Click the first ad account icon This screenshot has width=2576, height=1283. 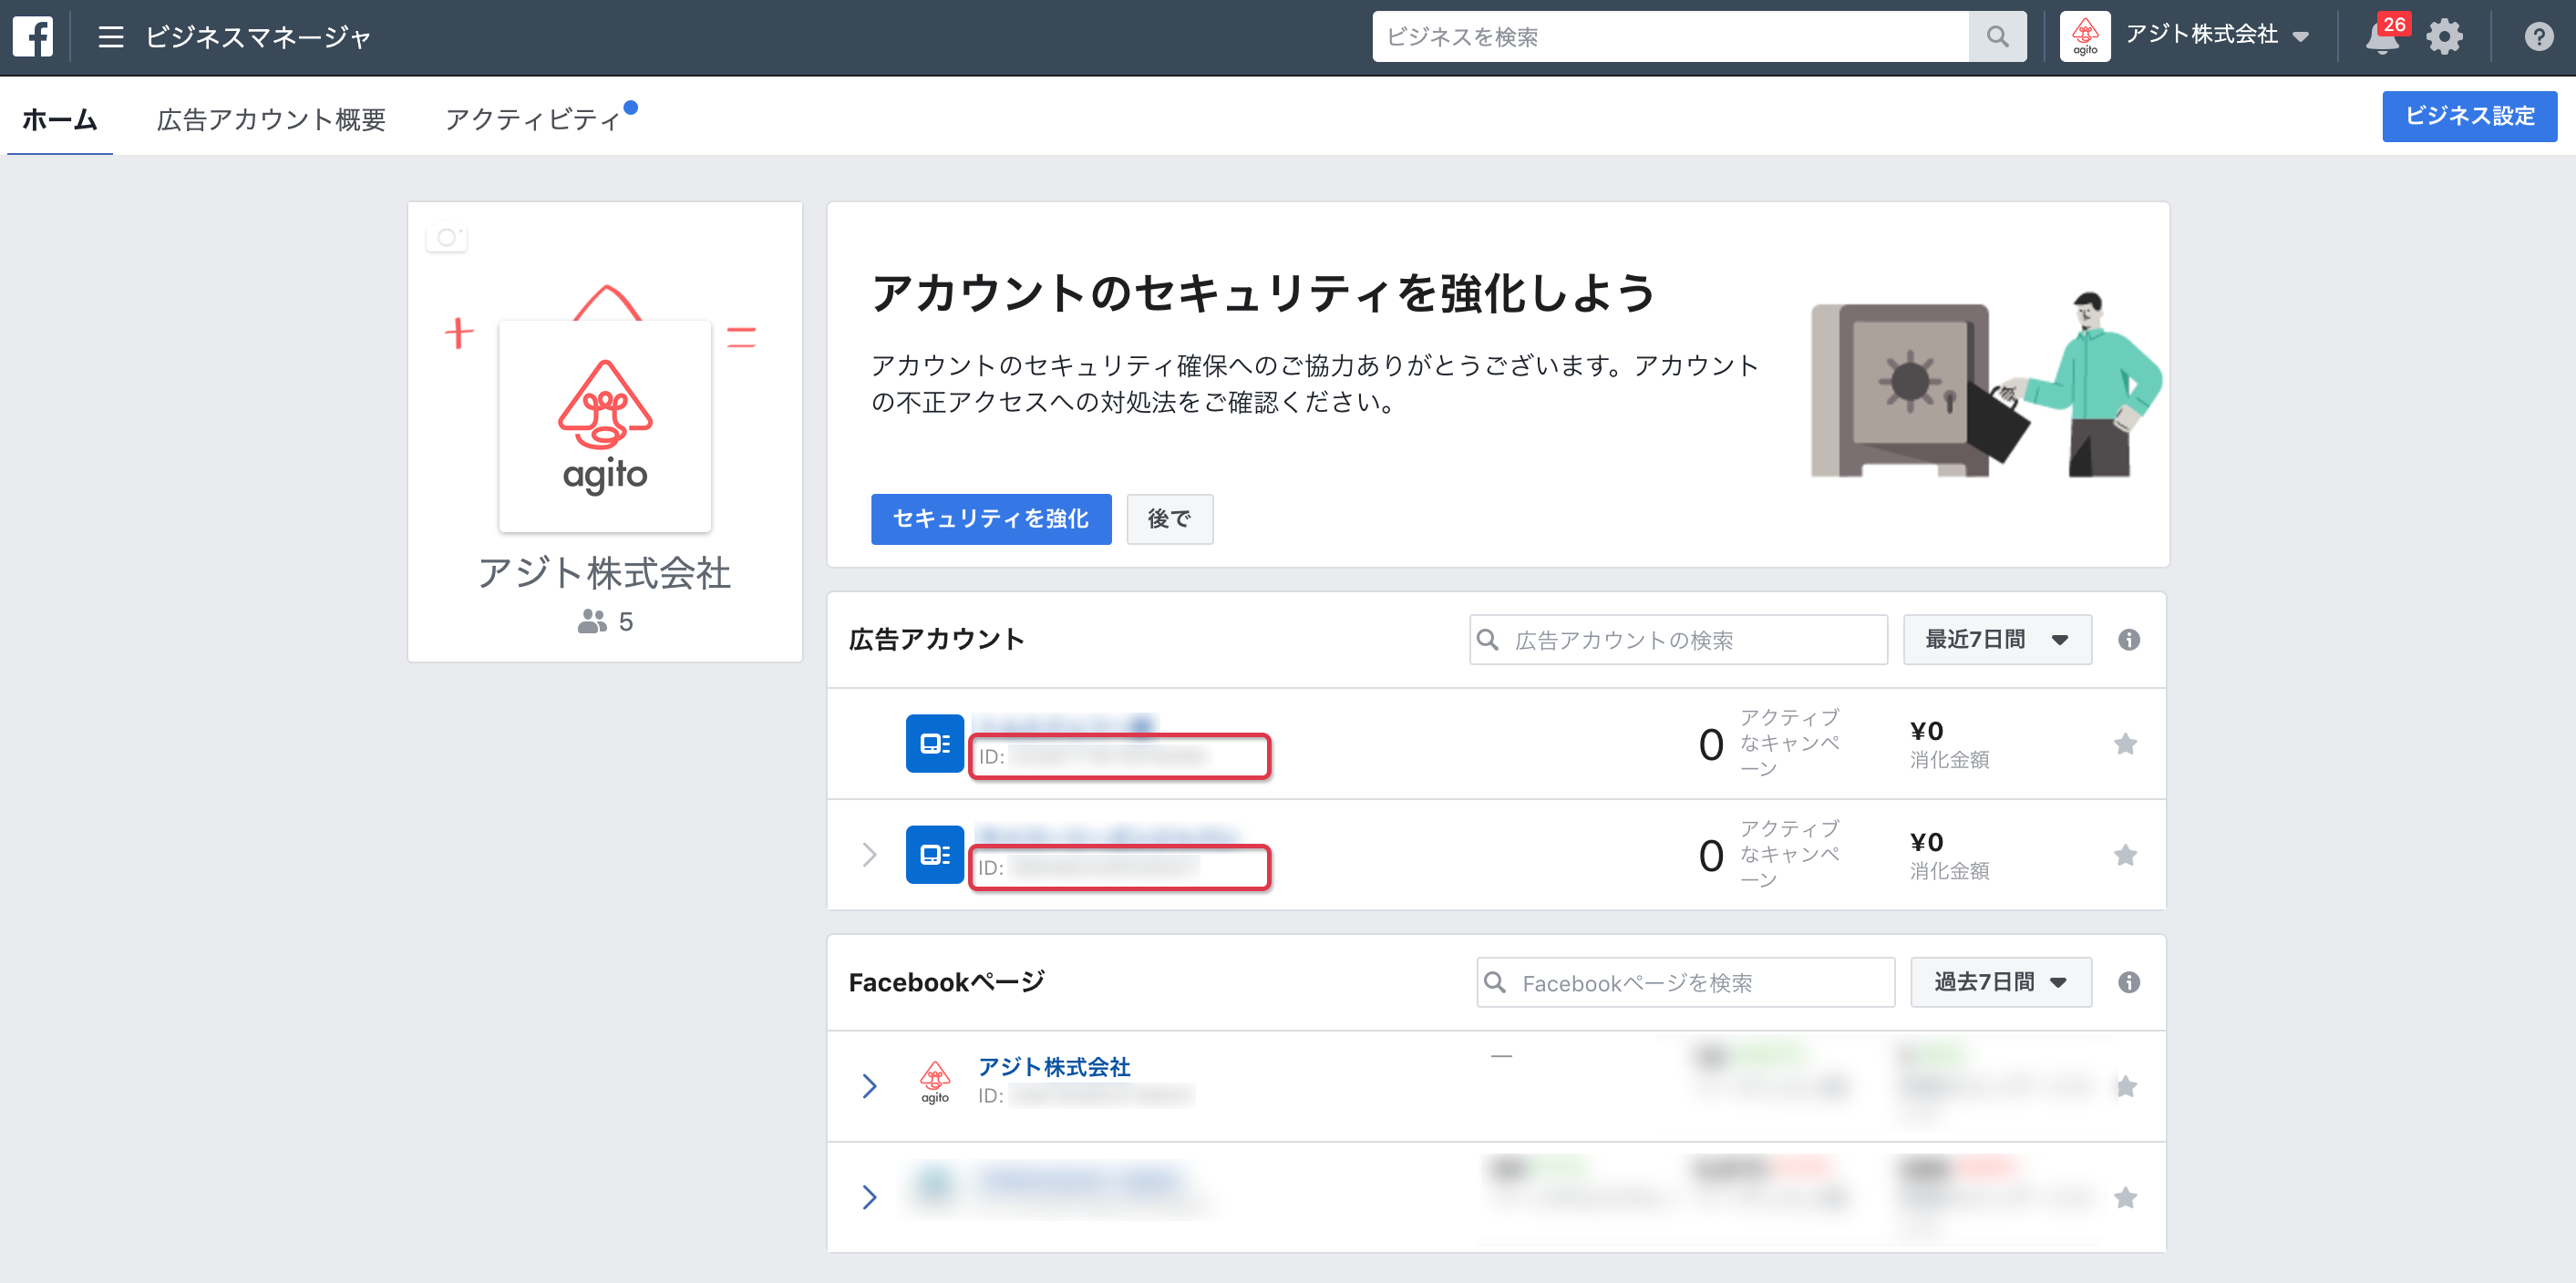[x=935, y=743]
